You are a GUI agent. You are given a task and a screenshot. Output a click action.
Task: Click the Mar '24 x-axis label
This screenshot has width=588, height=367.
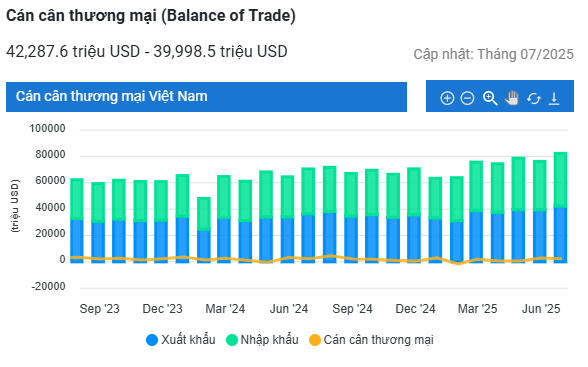(225, 309)
